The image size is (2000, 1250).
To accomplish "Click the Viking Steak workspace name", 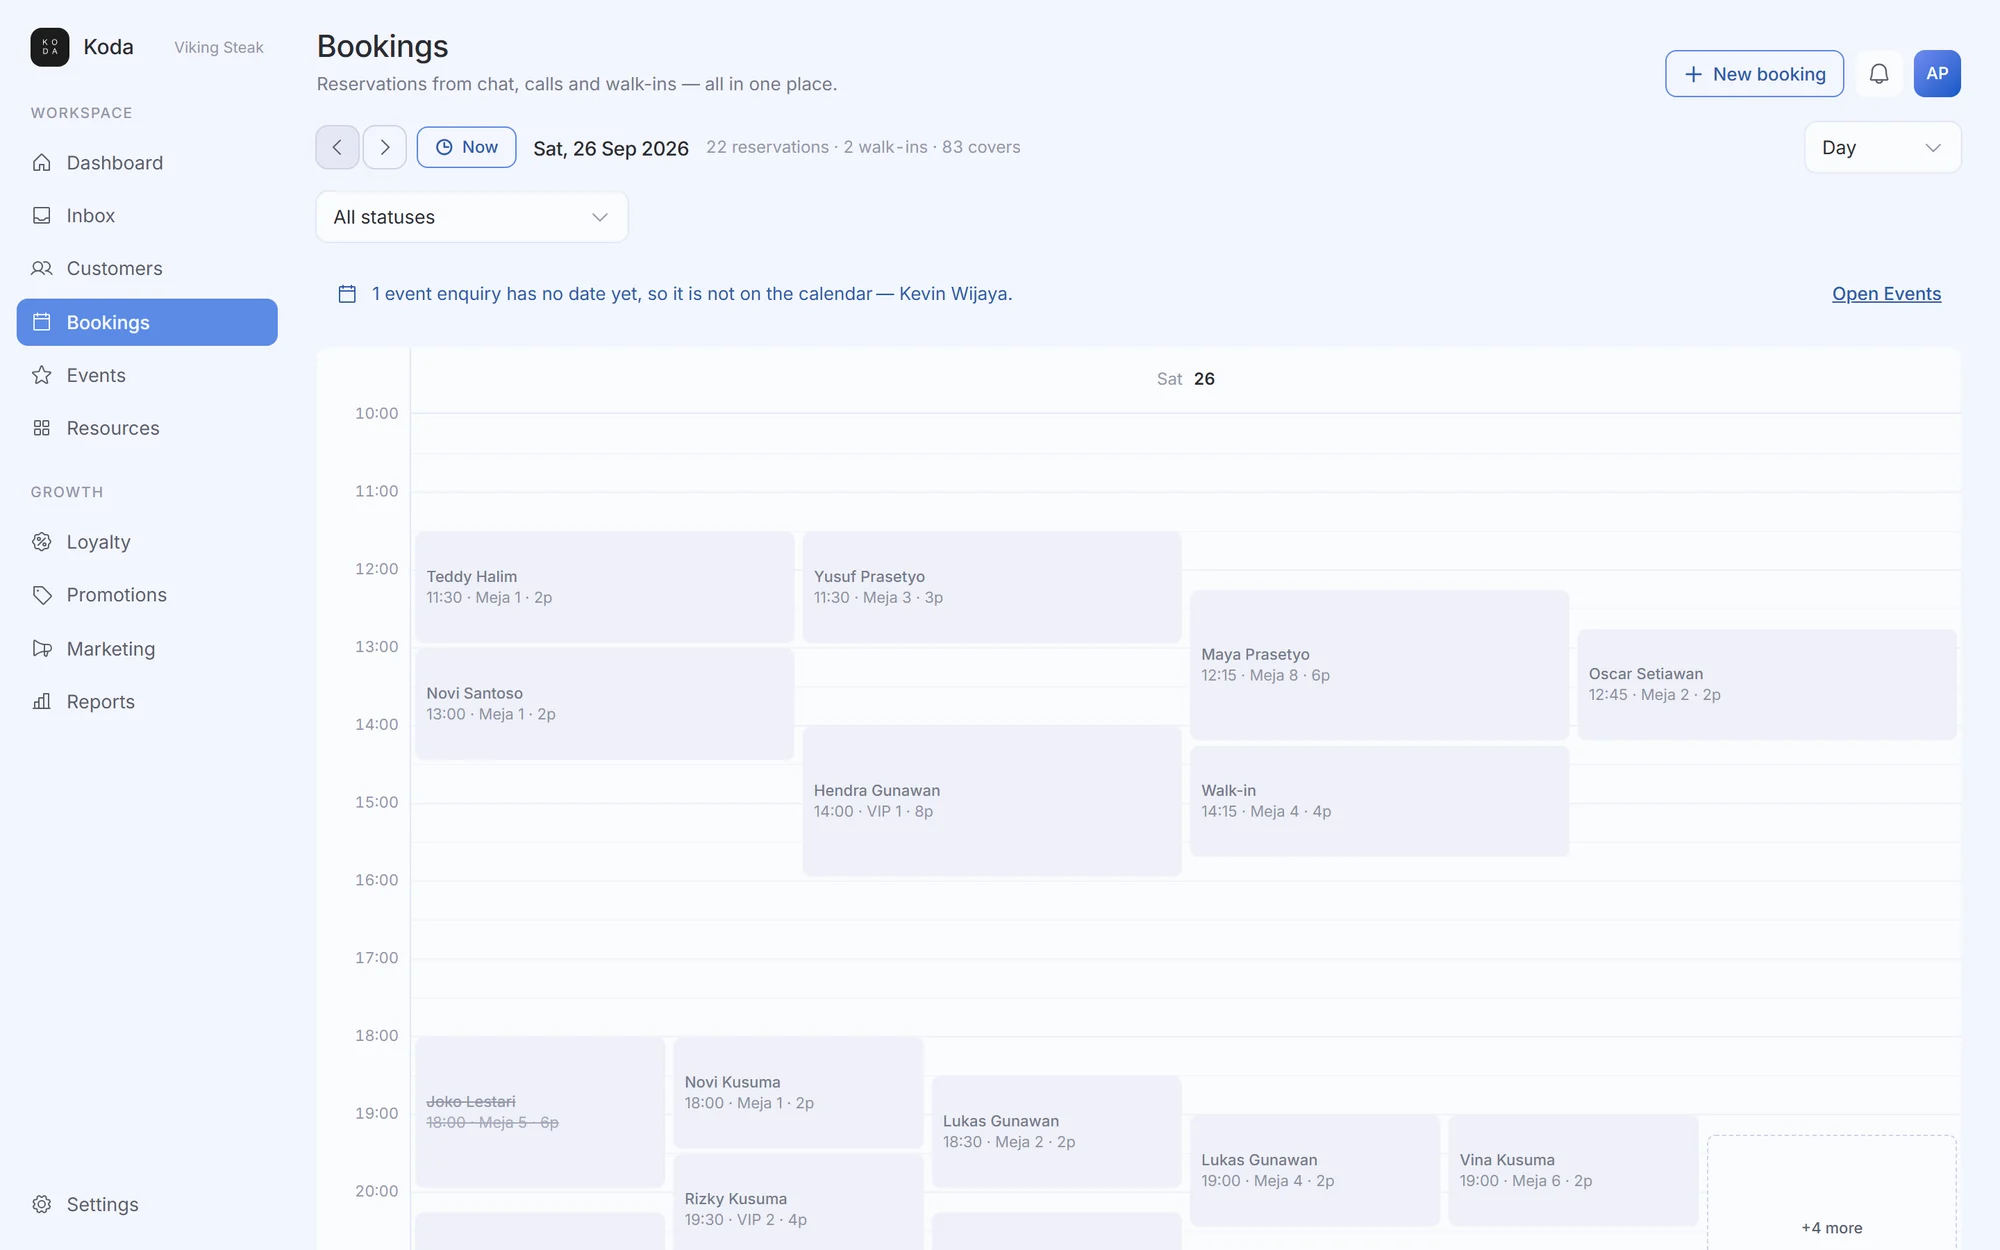I will (219, 47).
